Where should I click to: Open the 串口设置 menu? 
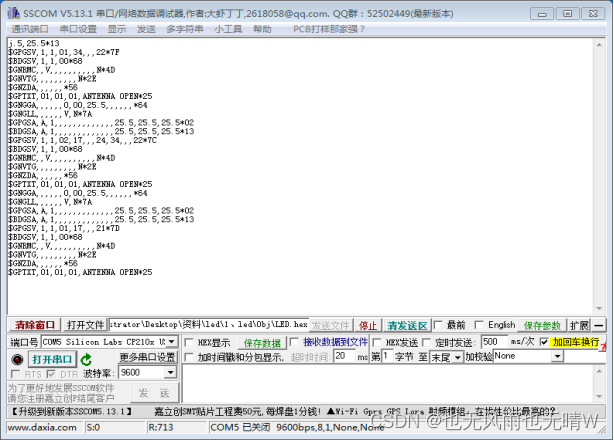tap(78, 29)
